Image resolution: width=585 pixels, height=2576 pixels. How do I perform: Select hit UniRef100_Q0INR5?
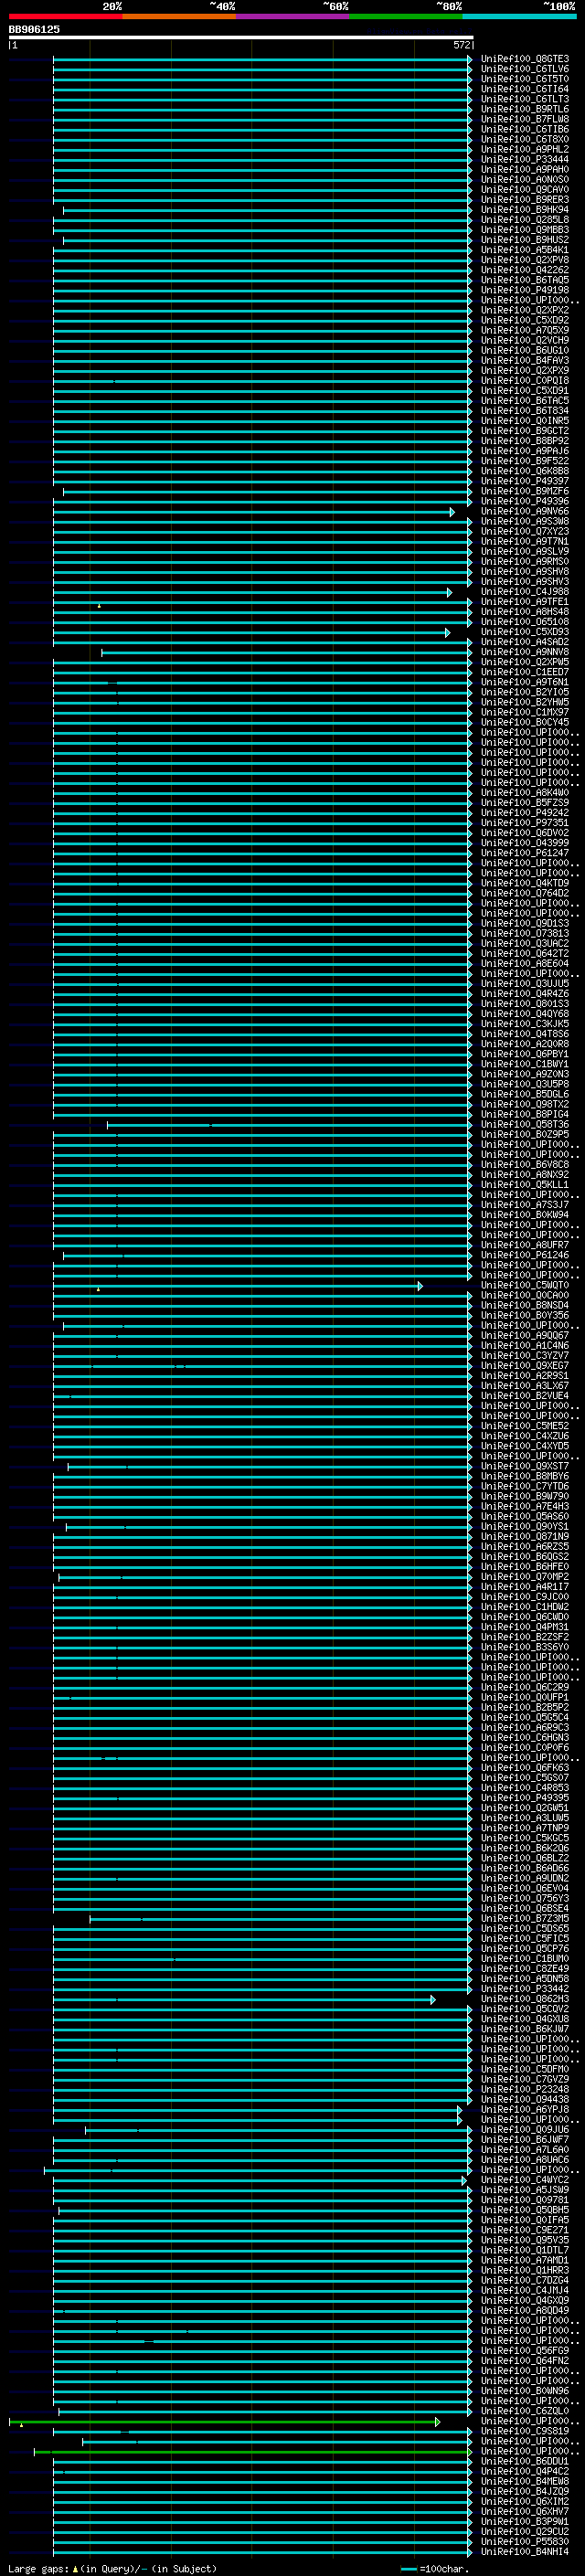tap(525, 421)
